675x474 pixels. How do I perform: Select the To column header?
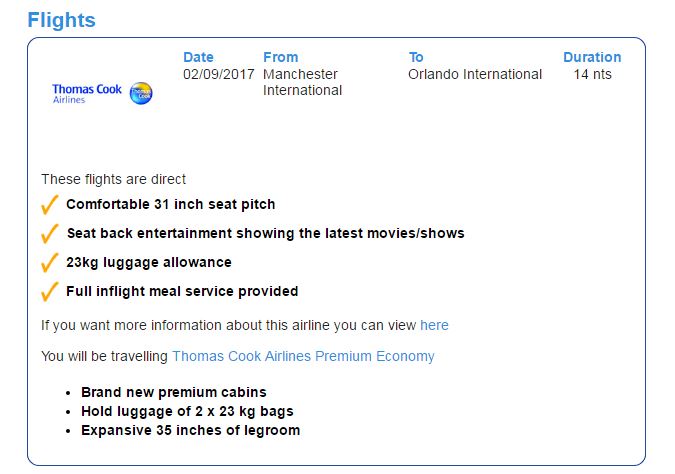416,57
